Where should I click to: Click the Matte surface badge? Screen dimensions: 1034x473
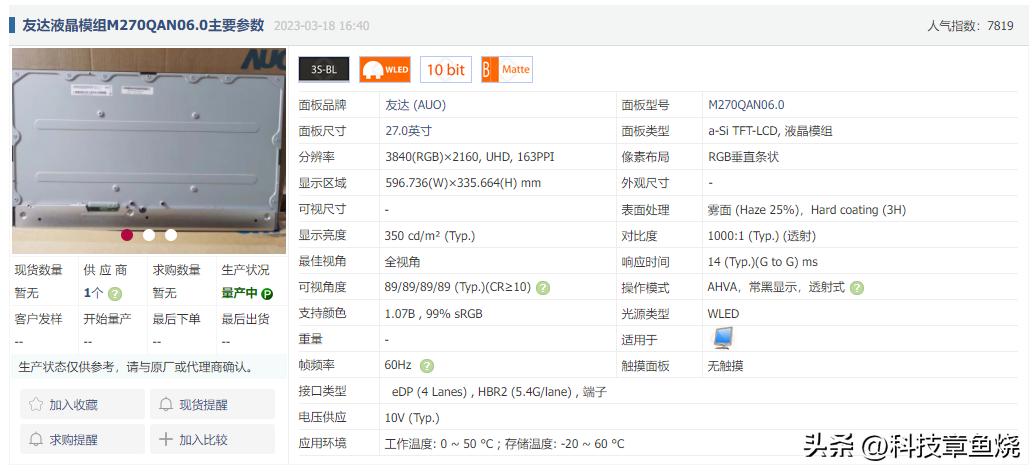point(506,69)
